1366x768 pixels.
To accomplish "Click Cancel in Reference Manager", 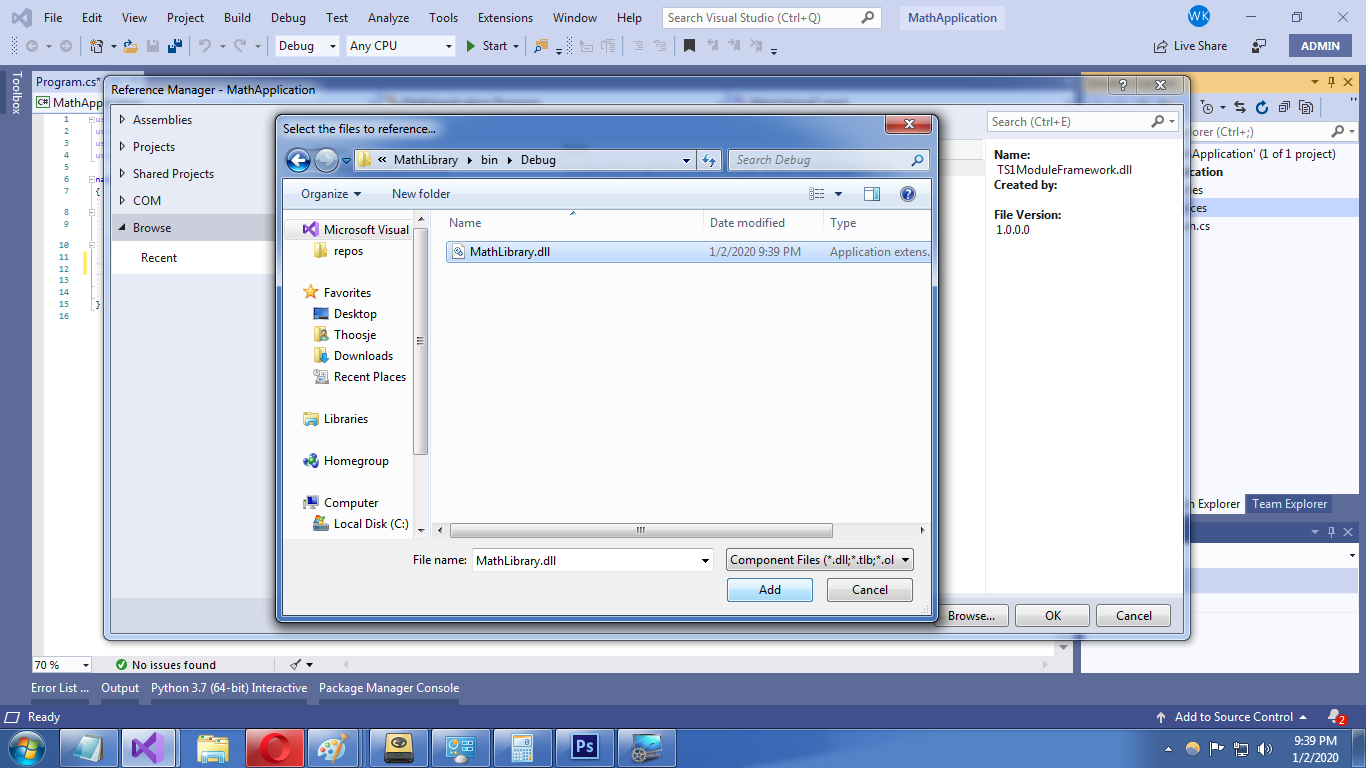I will click(x=1134, y=616).
